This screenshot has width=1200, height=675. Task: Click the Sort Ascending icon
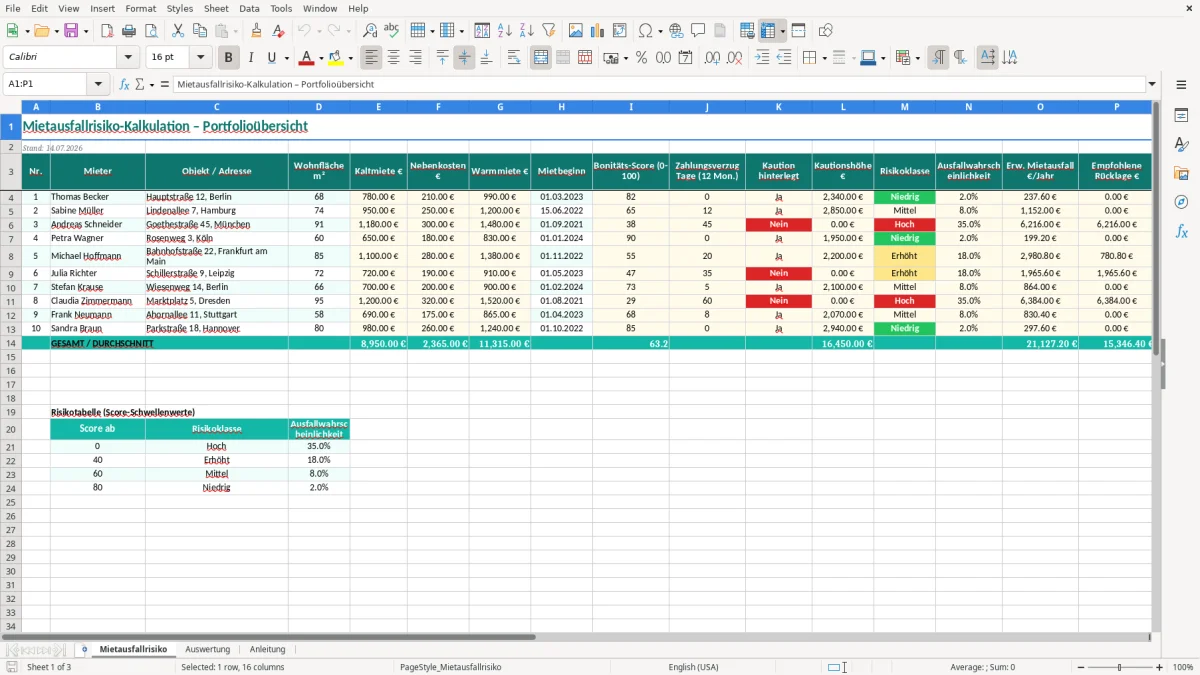pos(504,31)
